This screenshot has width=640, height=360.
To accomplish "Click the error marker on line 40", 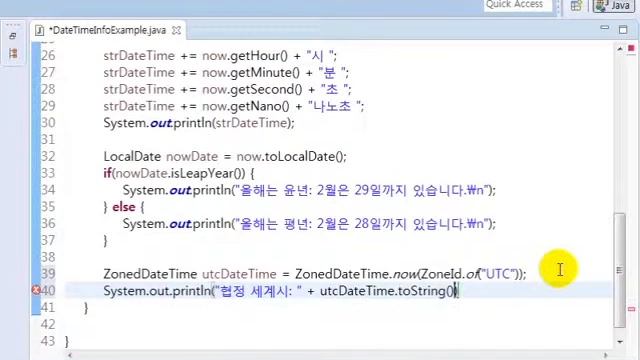I will pyautogui.click(x=36, y=290).
